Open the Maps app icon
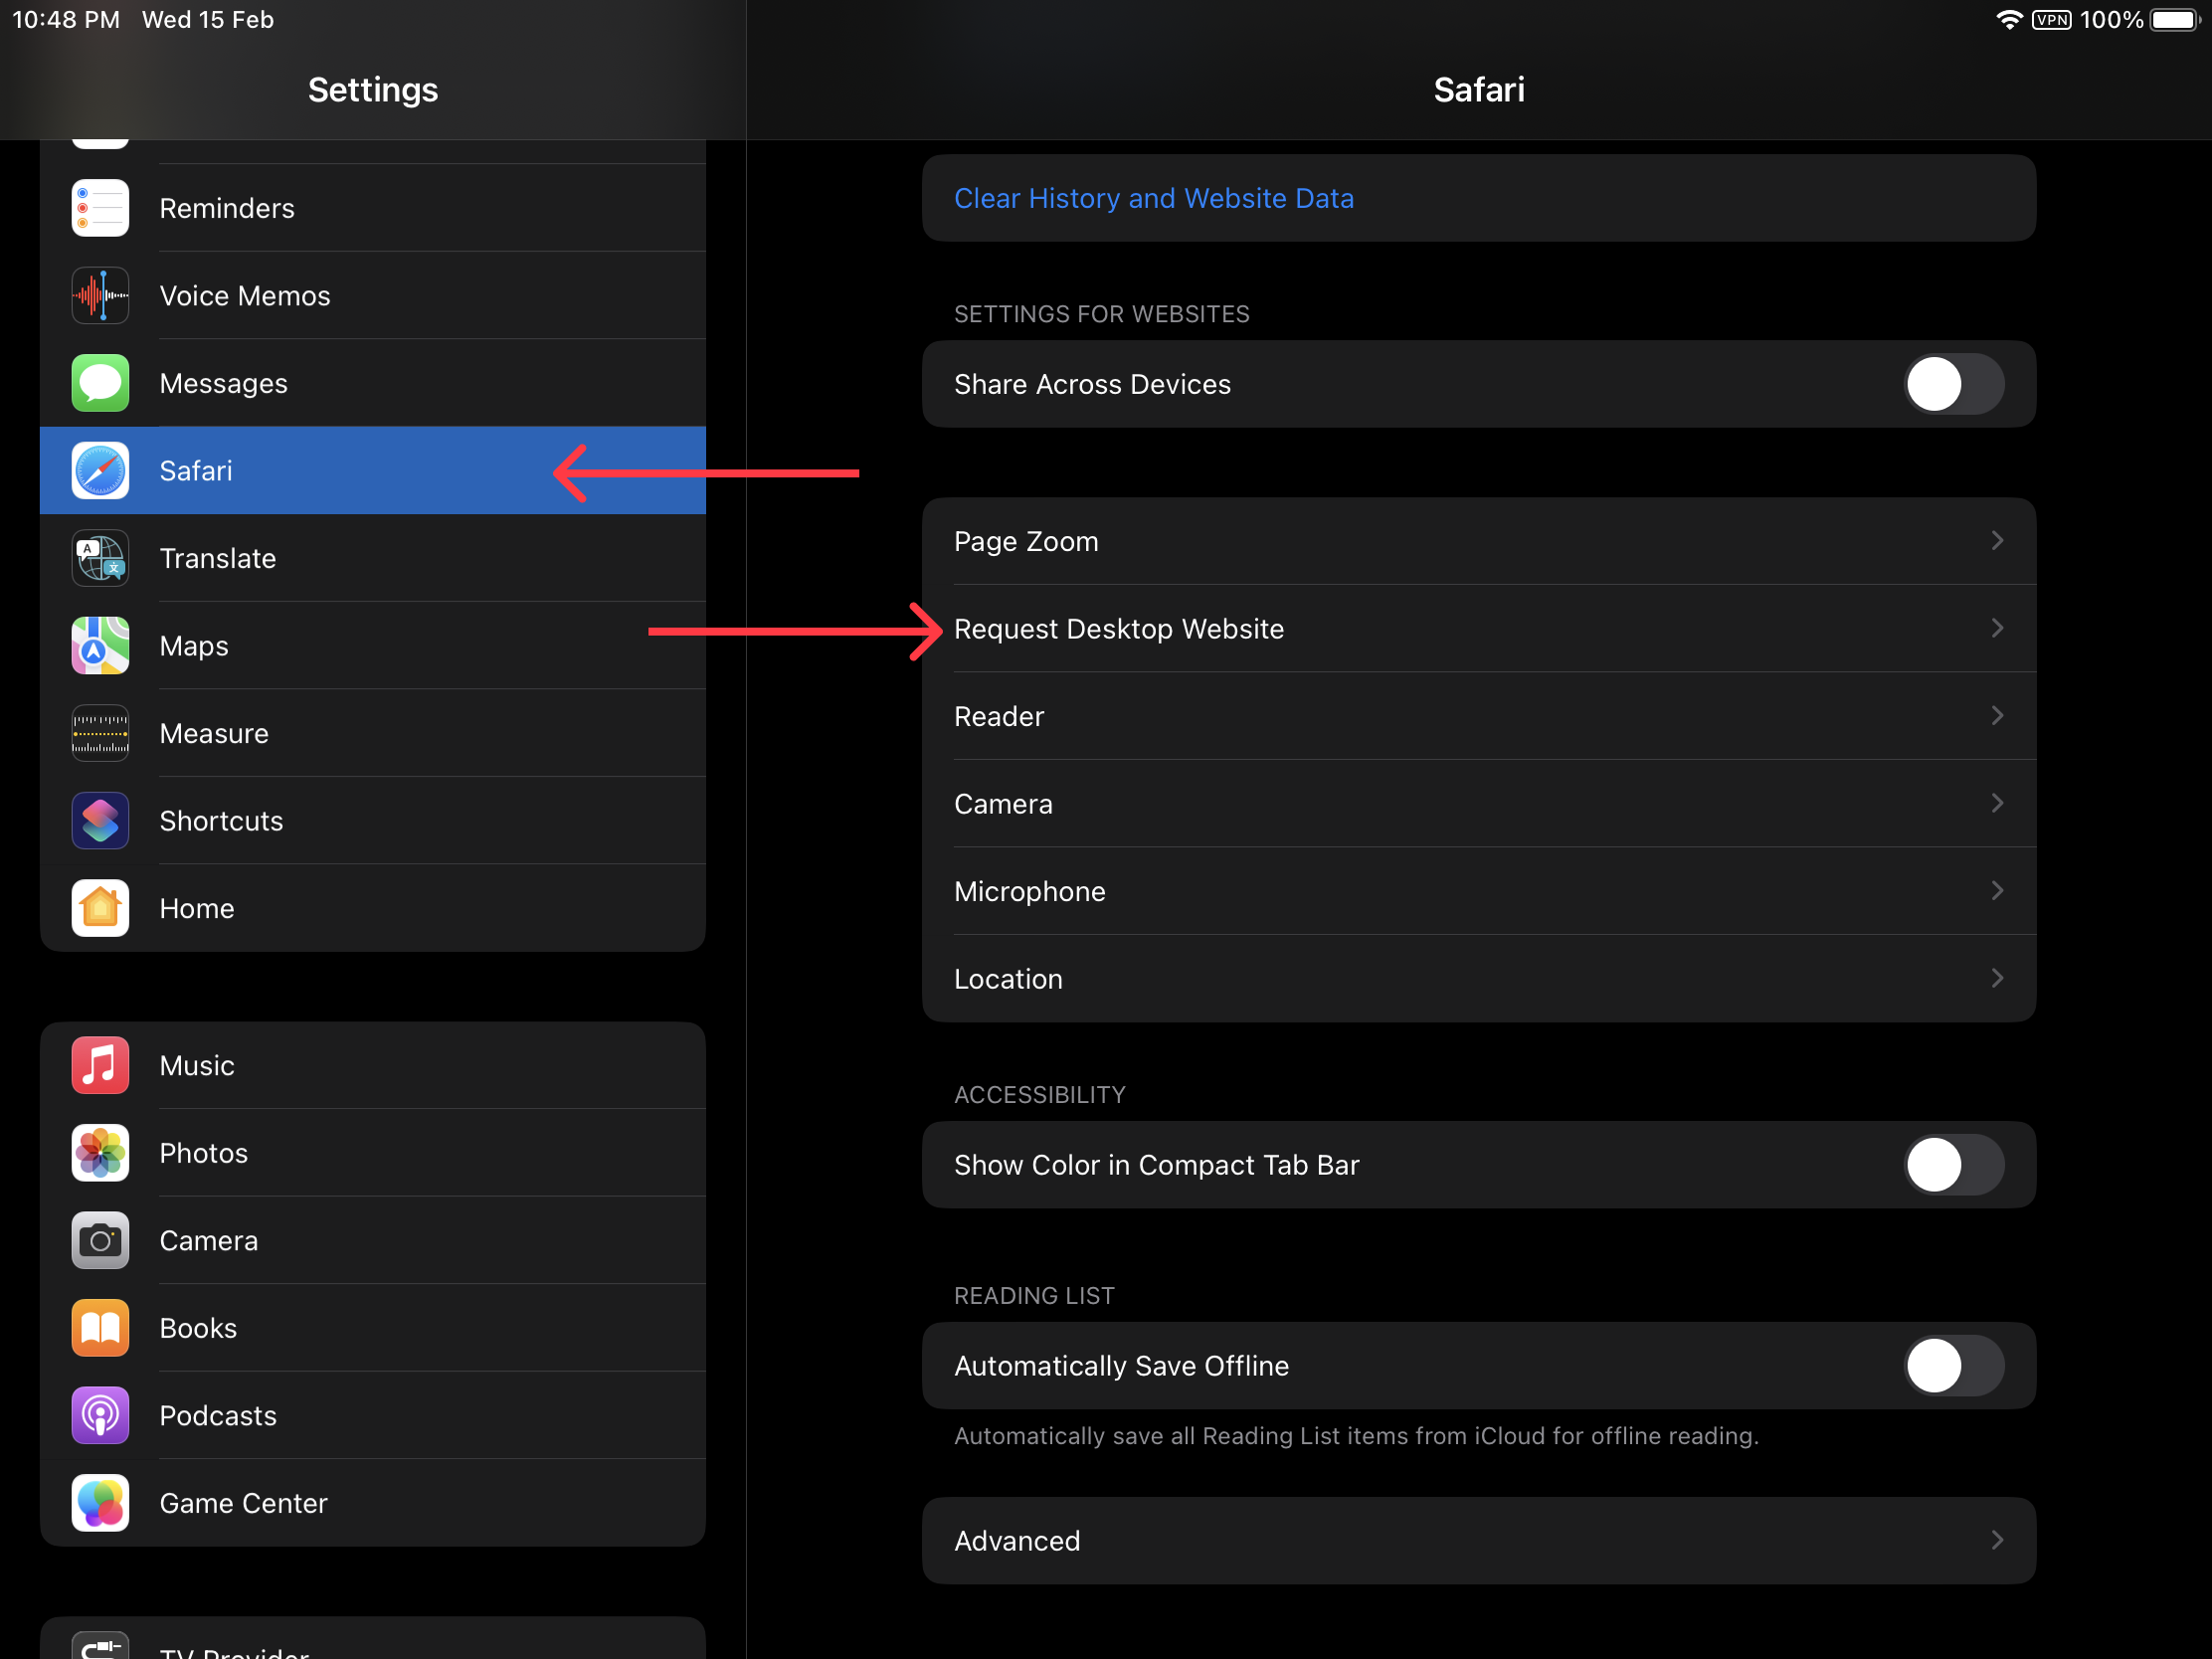This screenshot has height=1659, width=2212. 100,646
